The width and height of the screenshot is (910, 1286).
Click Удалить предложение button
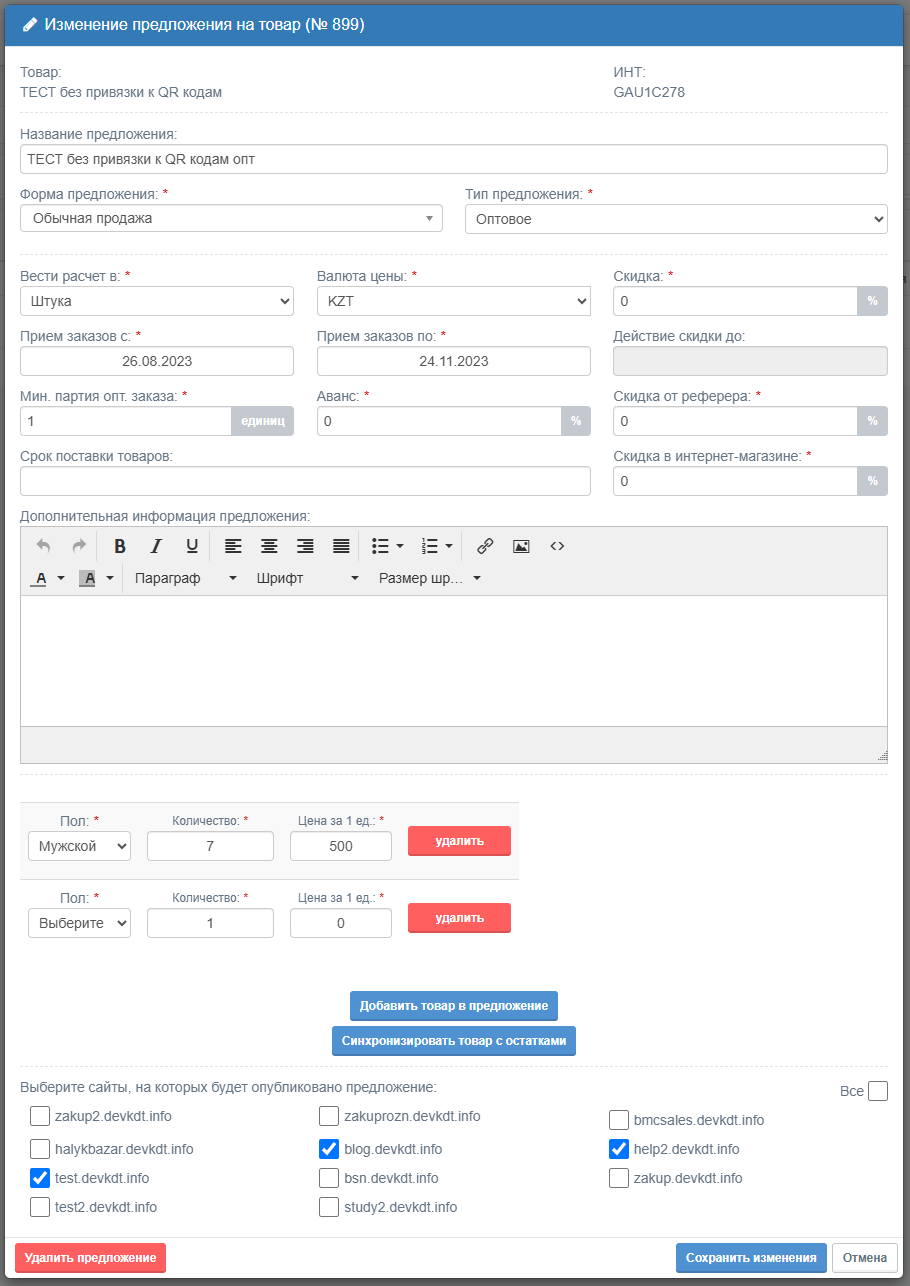pos(90,1258)
